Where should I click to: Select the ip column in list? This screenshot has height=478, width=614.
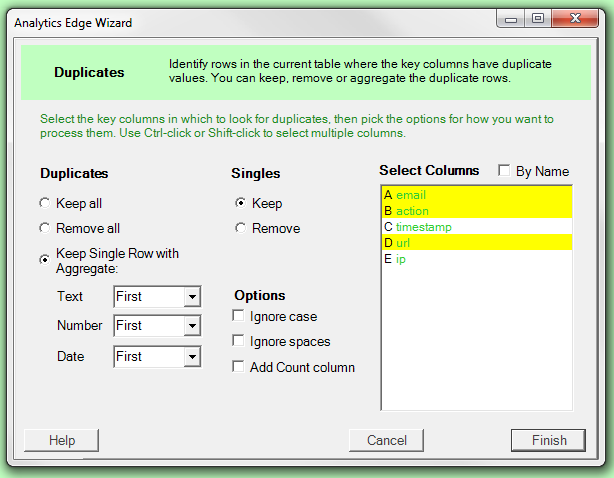pos(401,259)
